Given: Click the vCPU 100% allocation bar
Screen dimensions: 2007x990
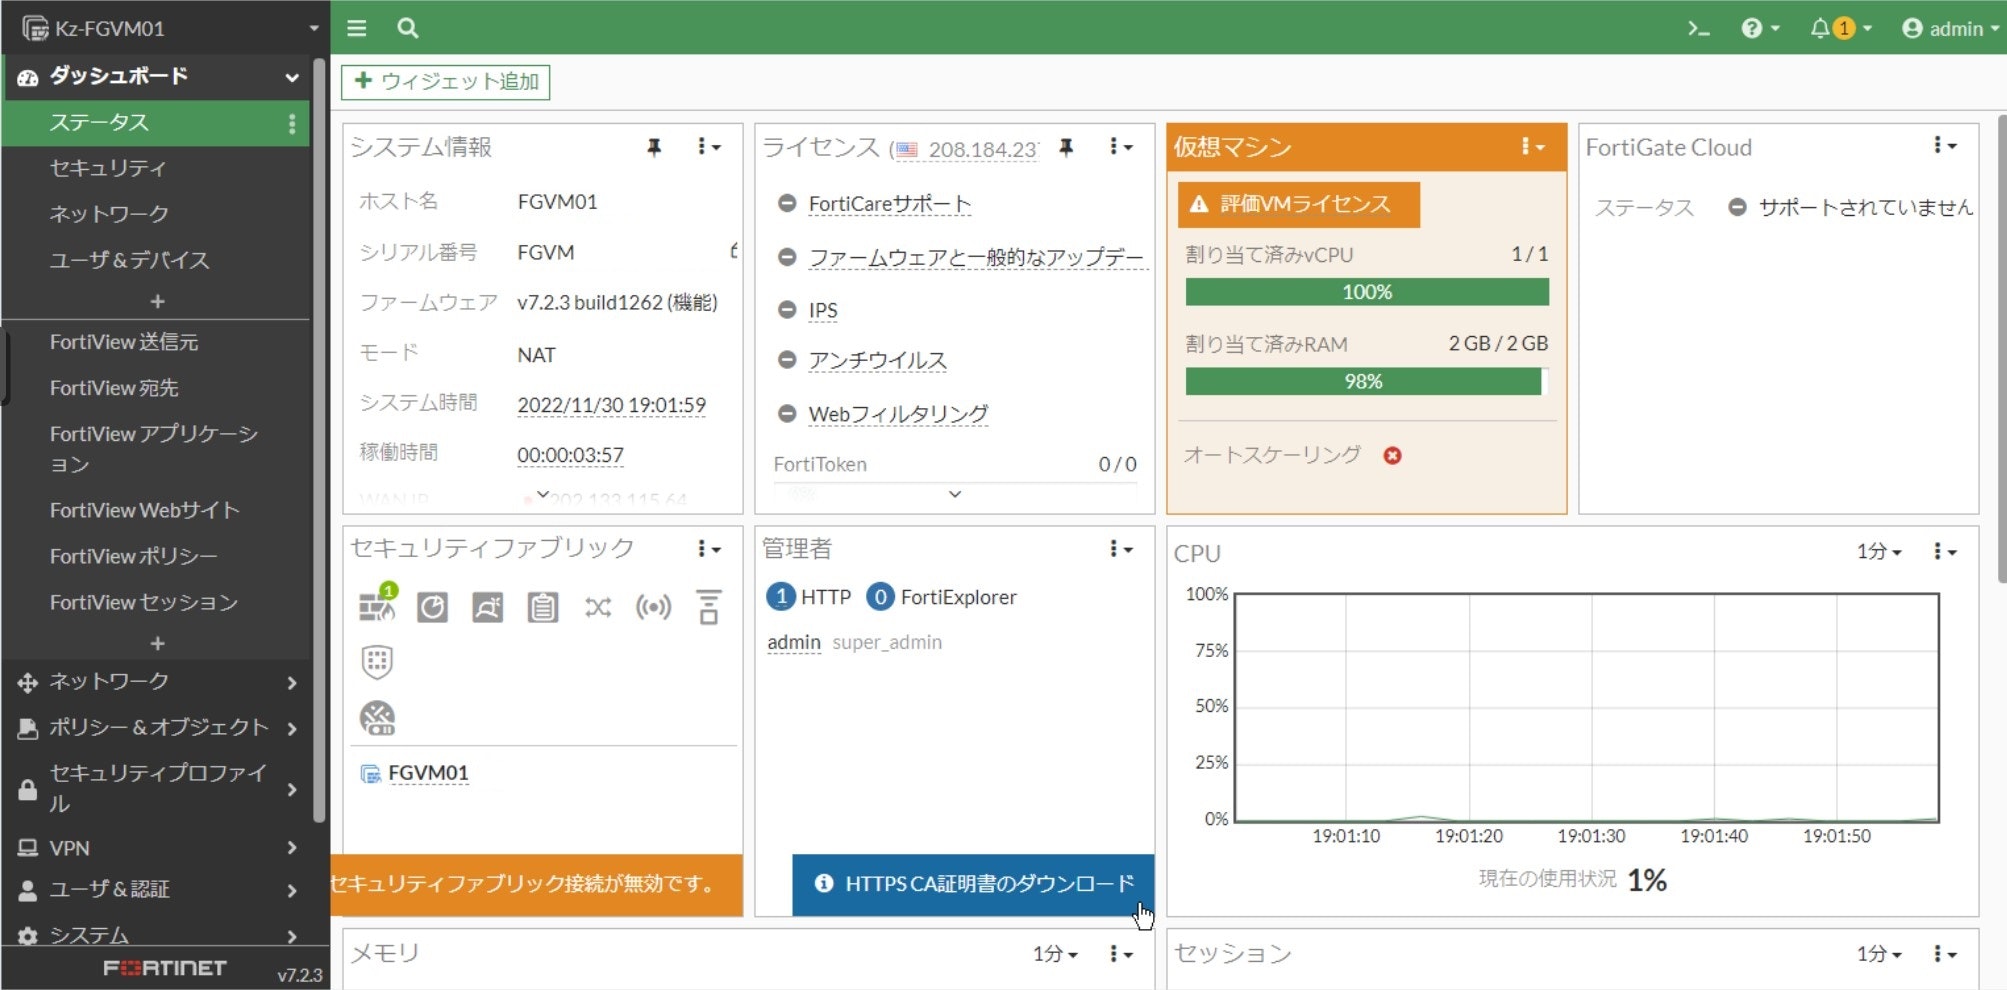Looking at the screenshot, I should [1367, 292].
